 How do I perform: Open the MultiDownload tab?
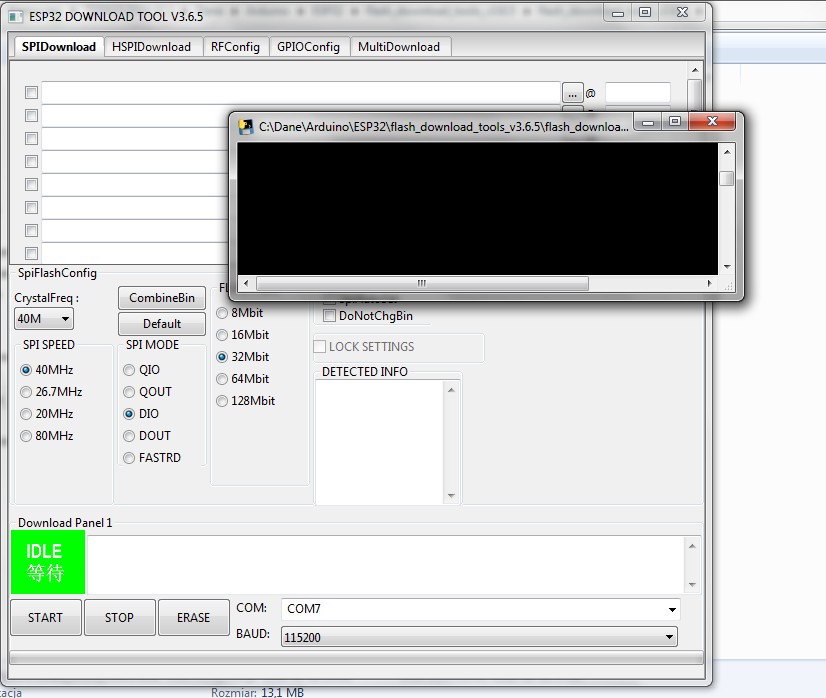pos(399,47)
